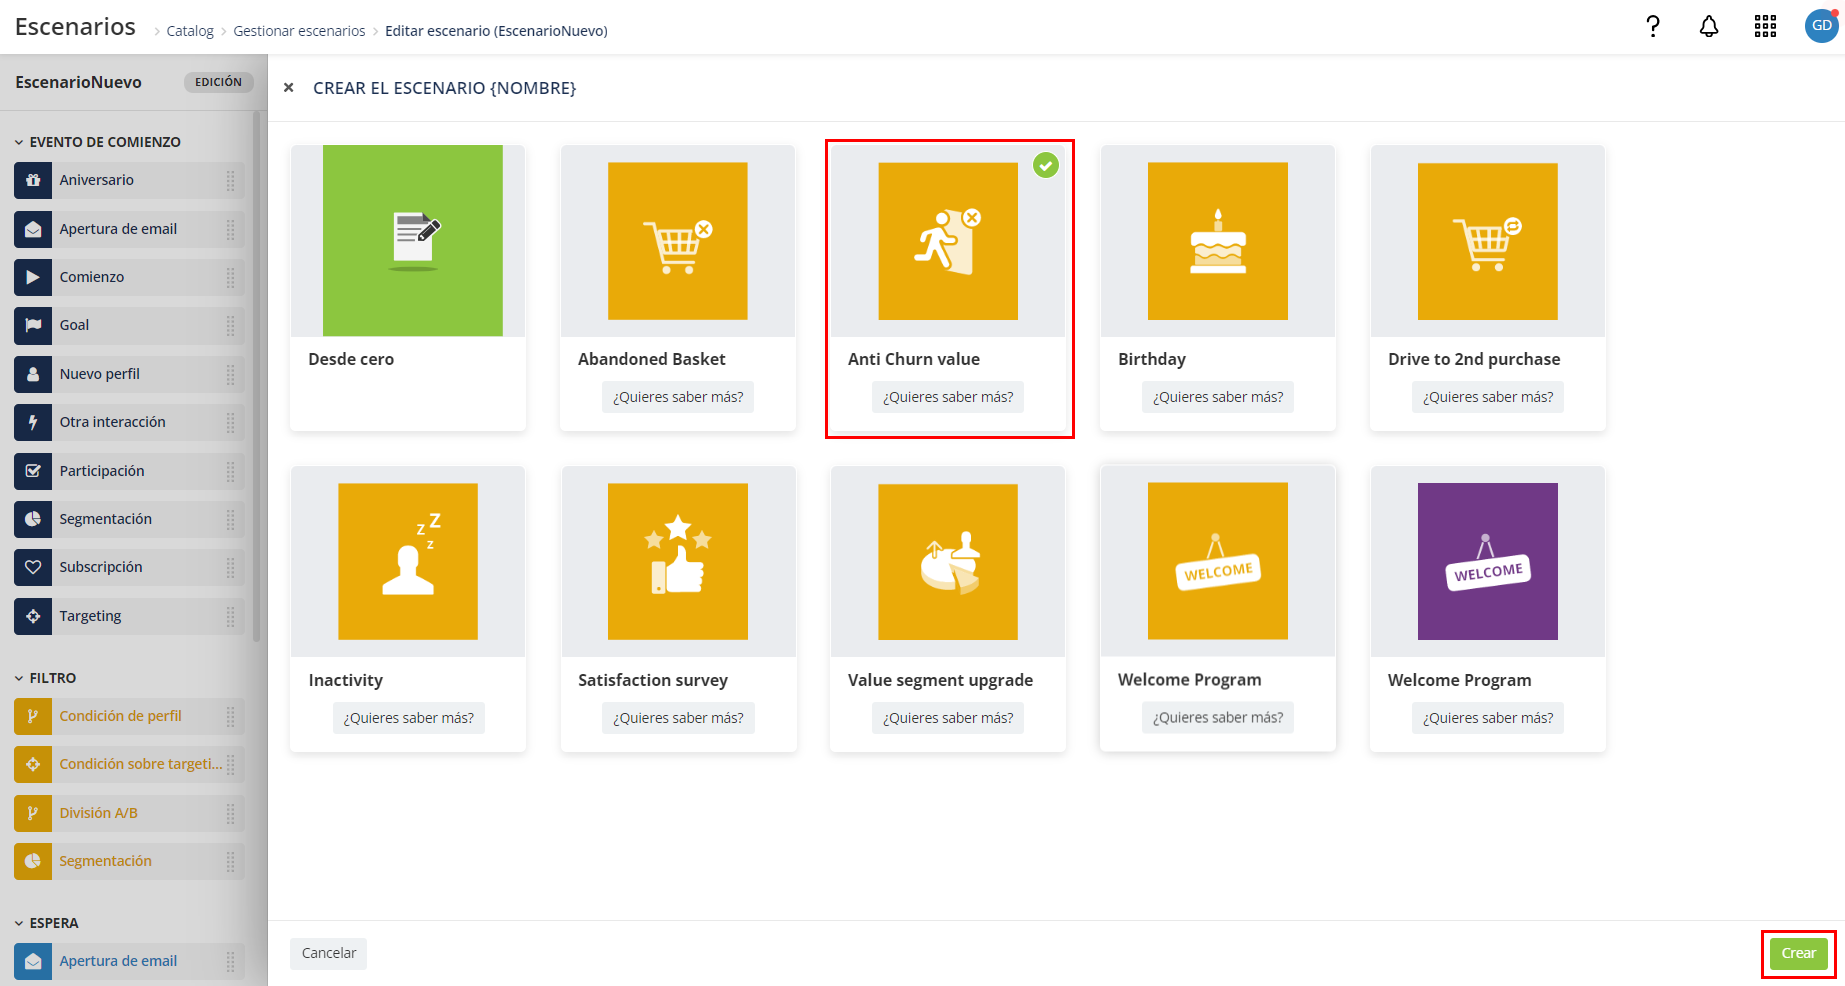Click the Subscripción heart icon
This screenshot has height=986, width=1845.
coord(33,567)
